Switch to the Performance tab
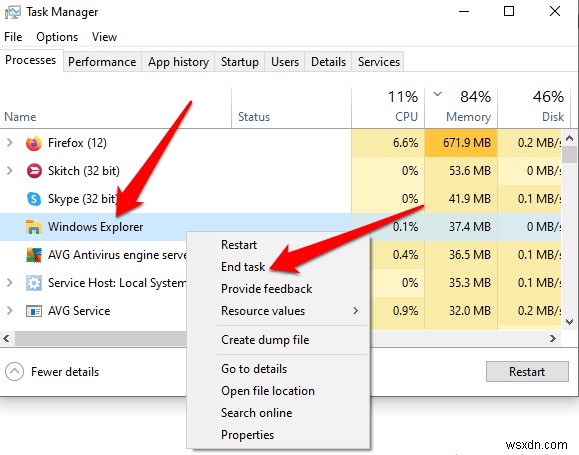The height and width of the screenshot is (455, 579). pyautogui.click(x=102, y=62)
